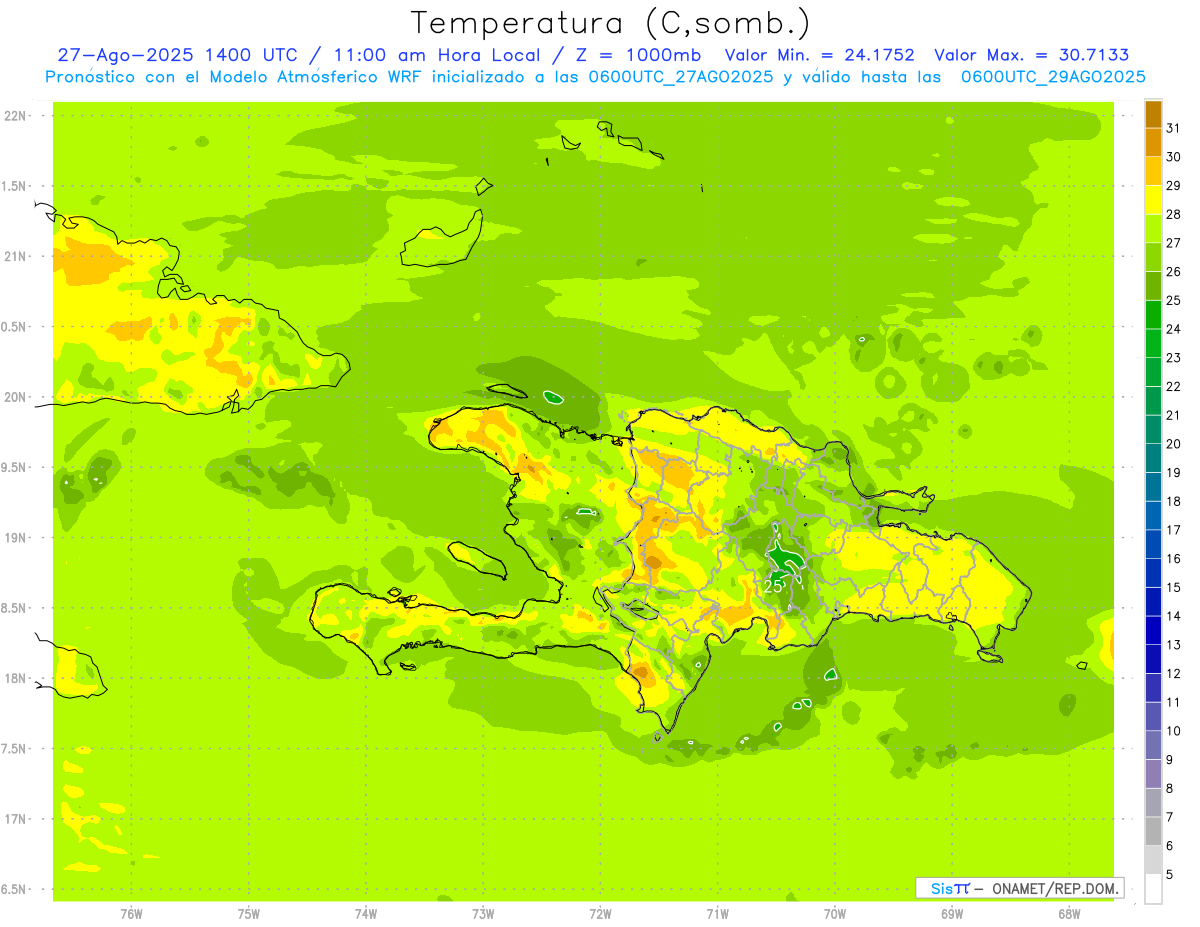This screenshot has width=1200, height=927.
Task: Pick the yellow colorbar swatch between 28 and 29
Action: pyautogui.click(x=1153, y=199)
